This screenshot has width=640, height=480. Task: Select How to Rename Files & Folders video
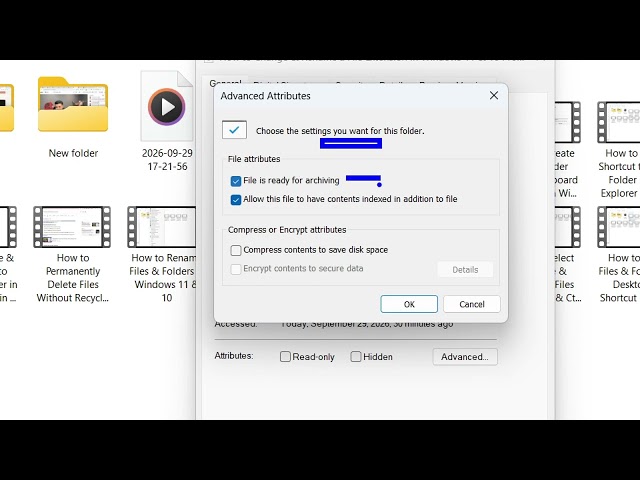[x=162, y=227]
